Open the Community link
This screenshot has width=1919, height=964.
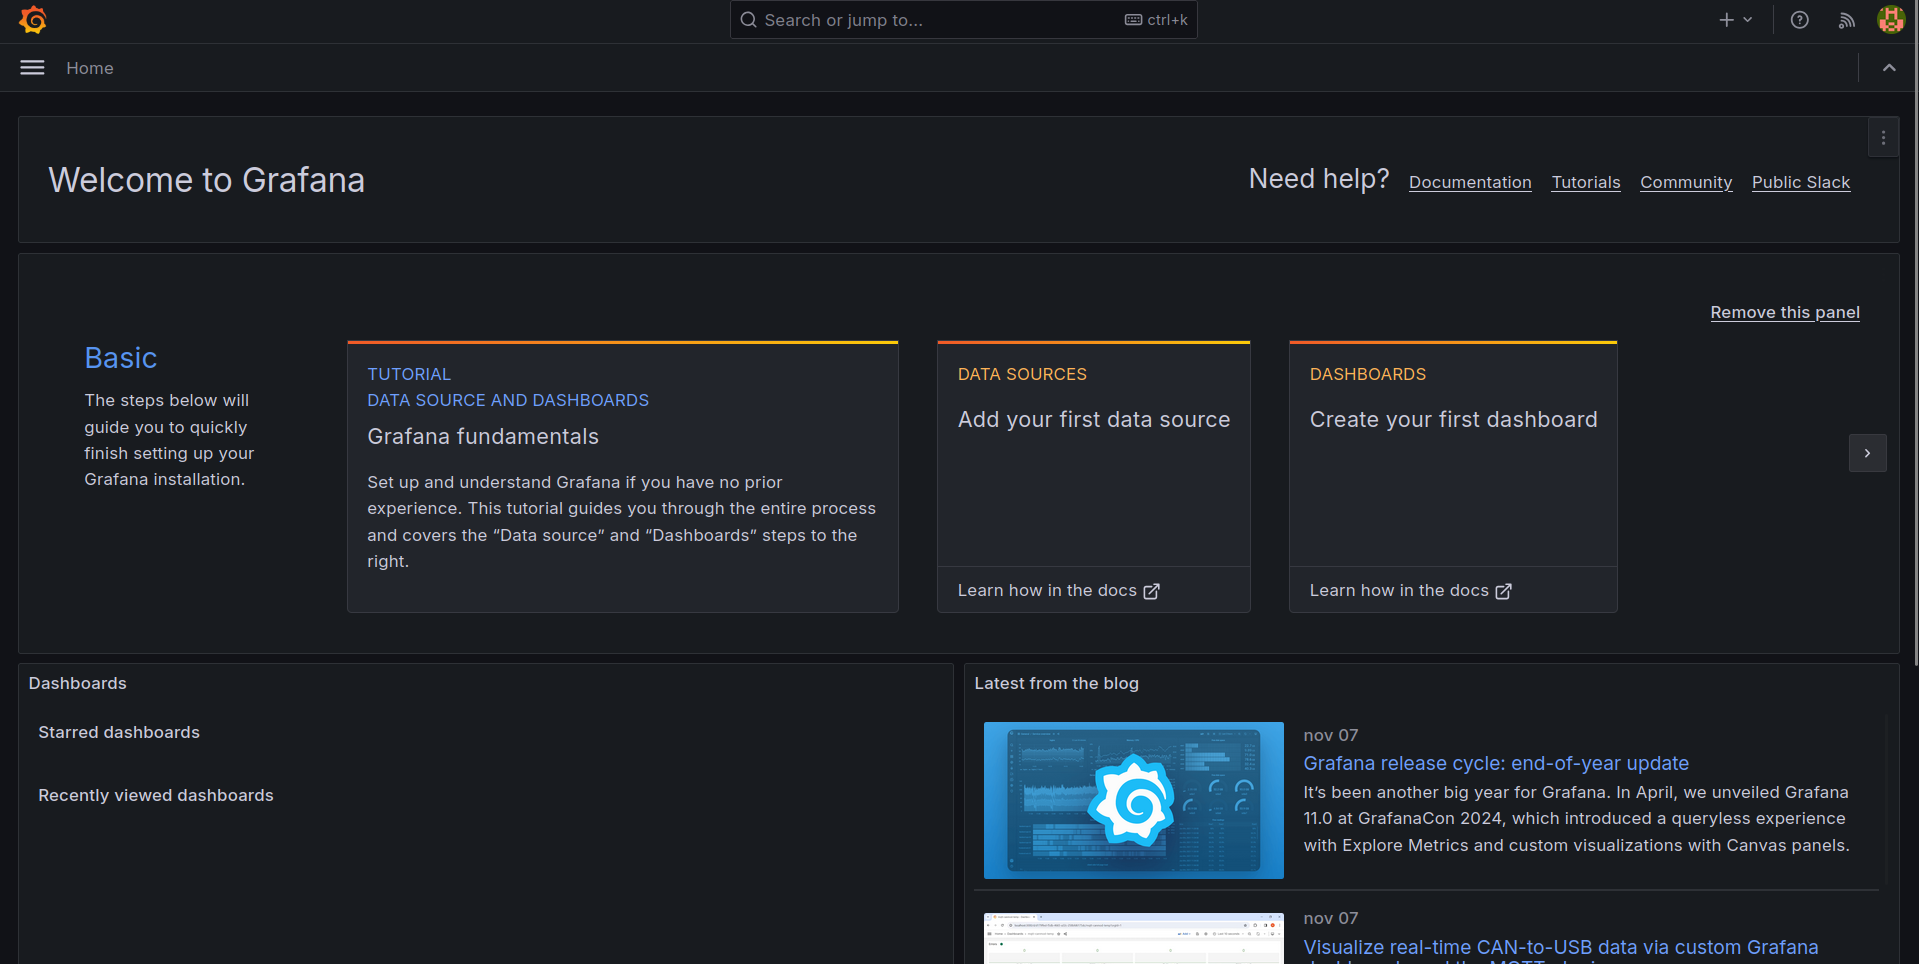pyautogui.click(x=1686, y=182)
